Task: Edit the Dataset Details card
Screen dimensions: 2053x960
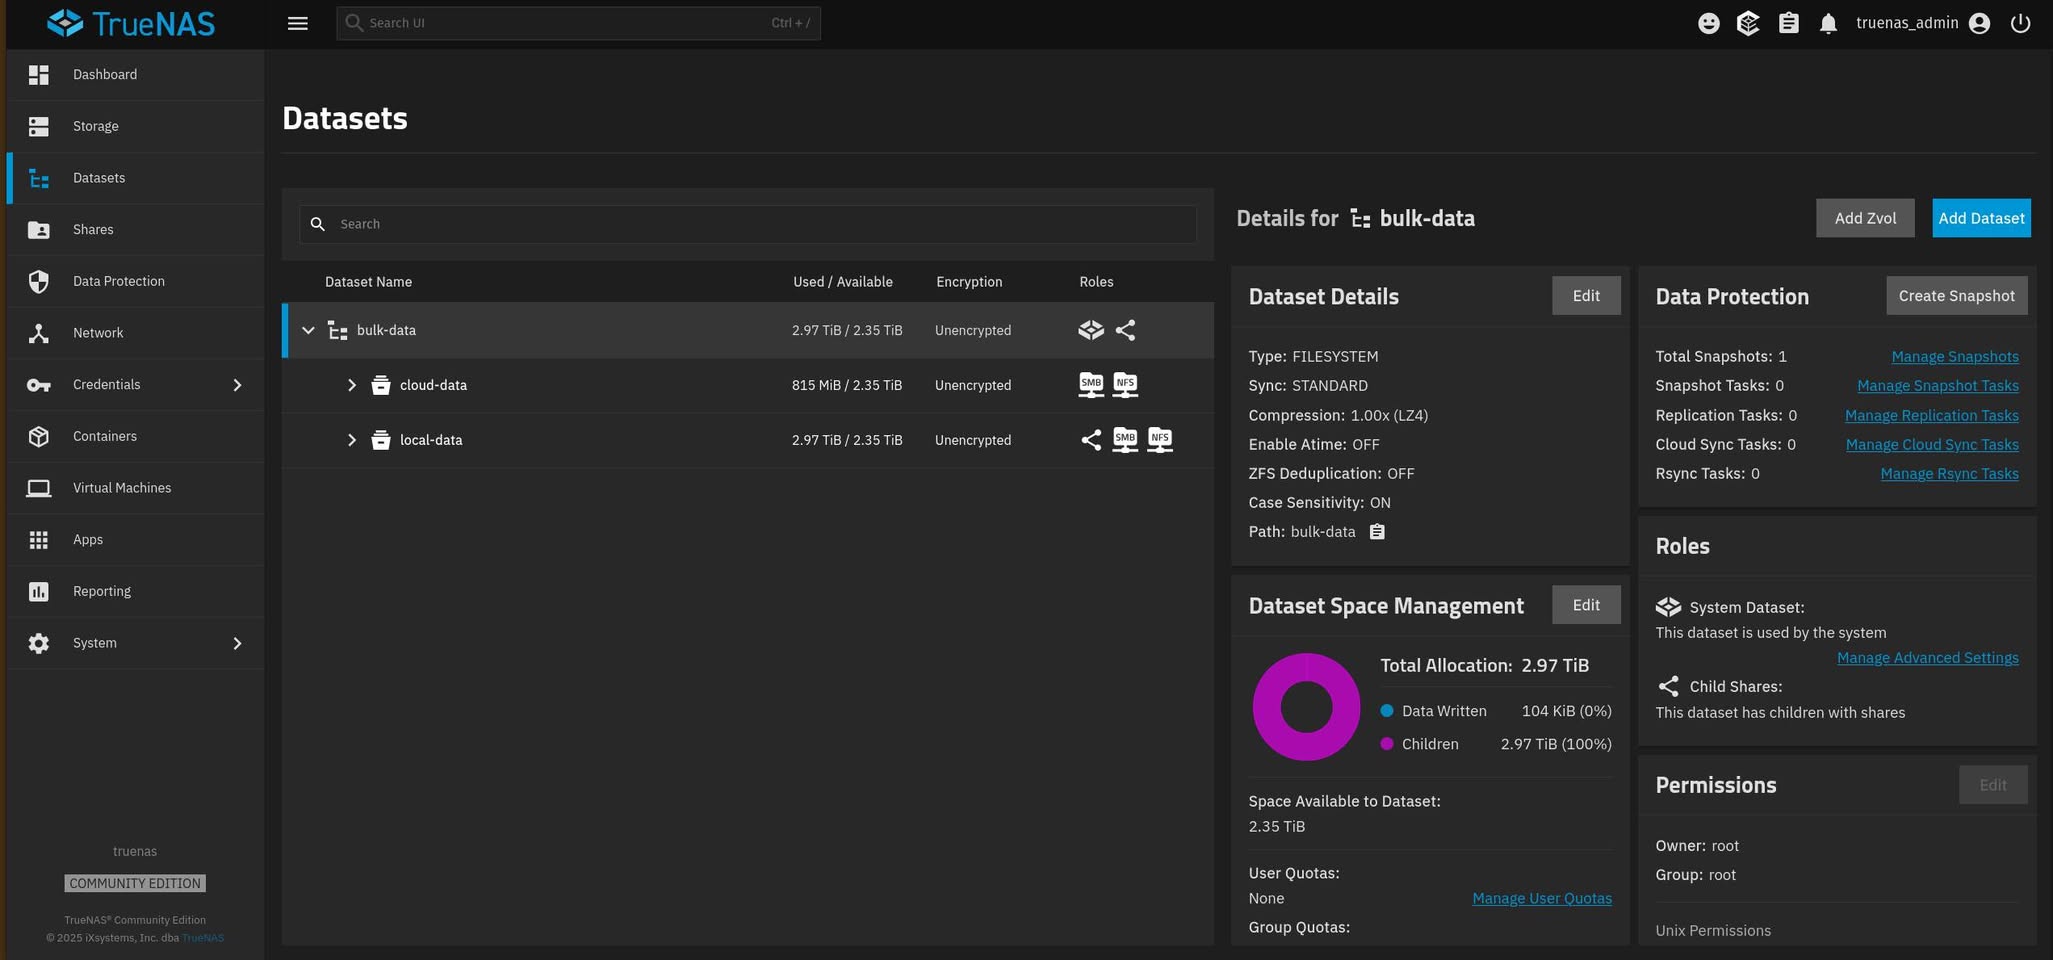Action: 1586,296
